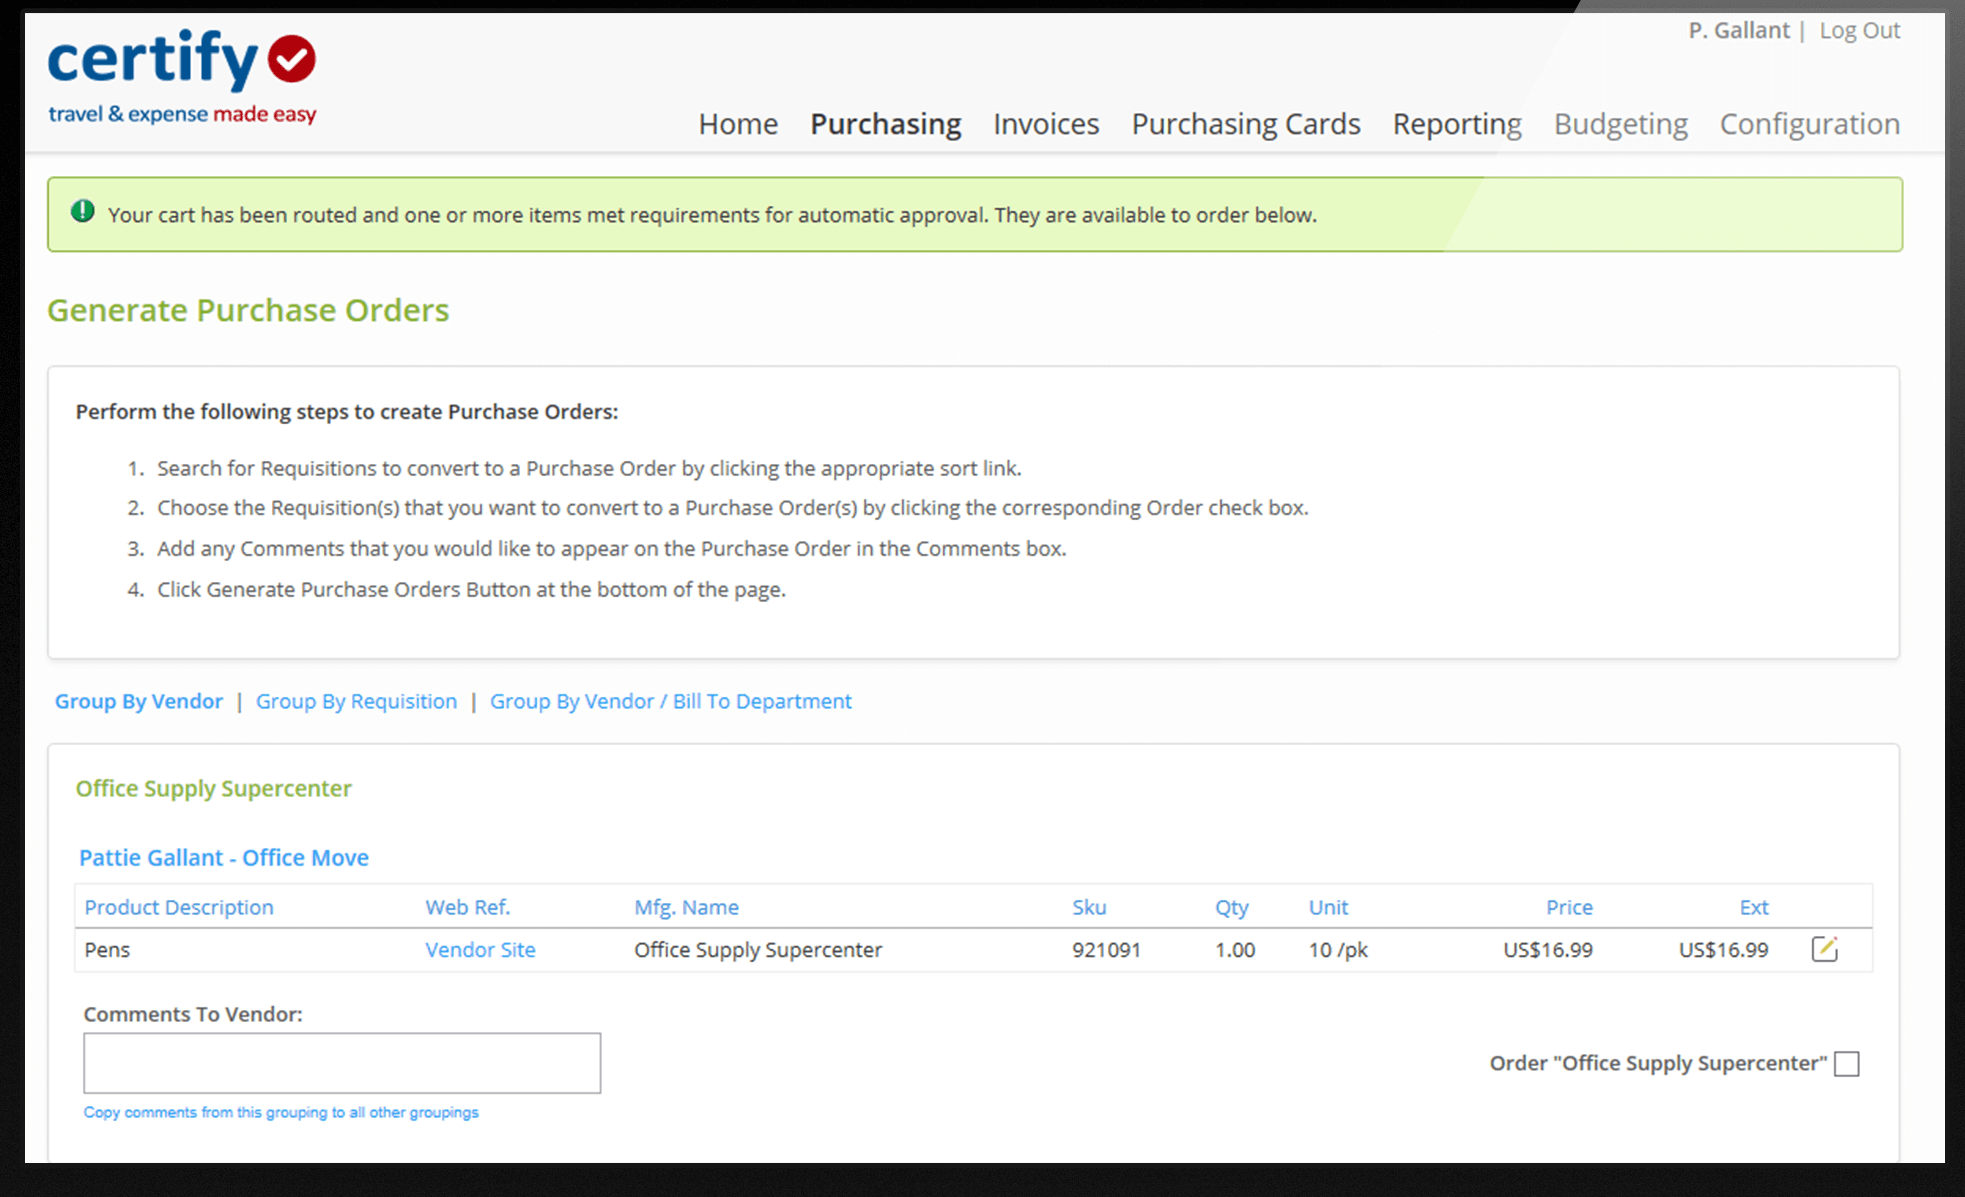The width and height of the screenshot is (1965, 1197).
Task: Check the Order "Office Supply Supercenter" checkbox
Action: pyautogui.click(x=1847, y=1063)
